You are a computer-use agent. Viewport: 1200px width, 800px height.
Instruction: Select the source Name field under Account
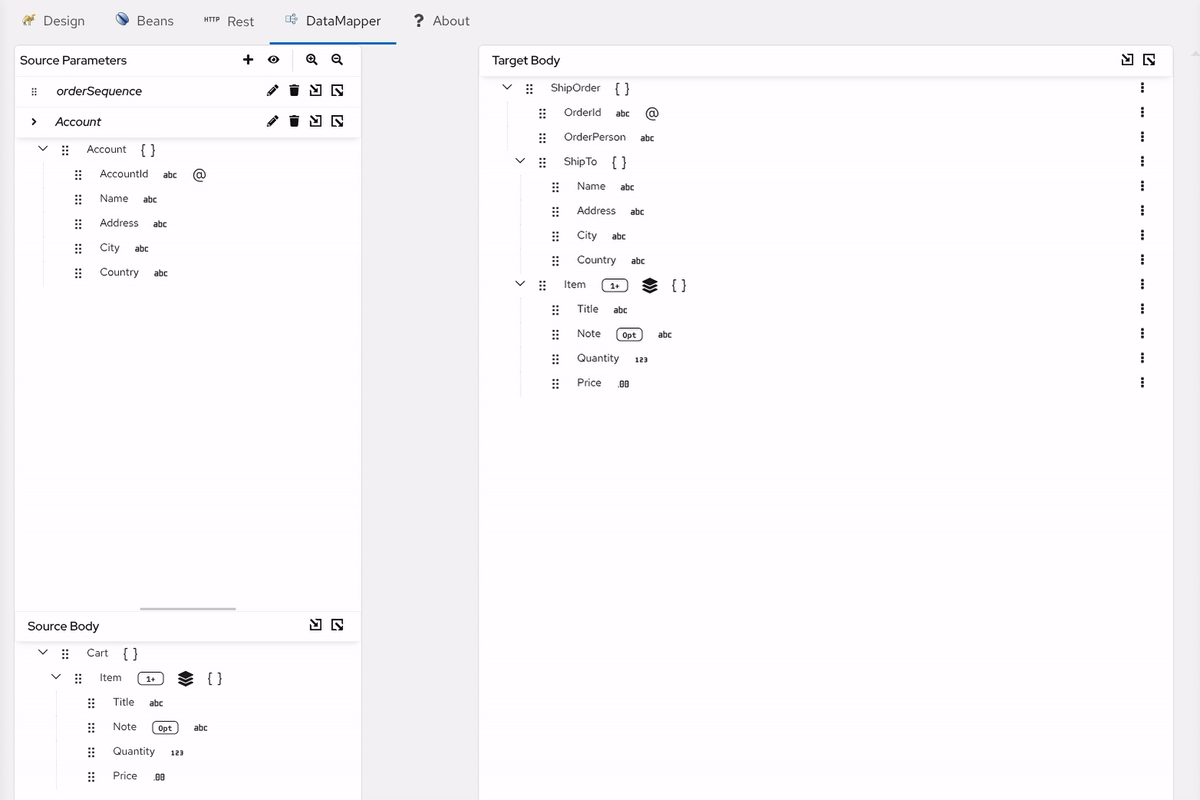(114, 199)
